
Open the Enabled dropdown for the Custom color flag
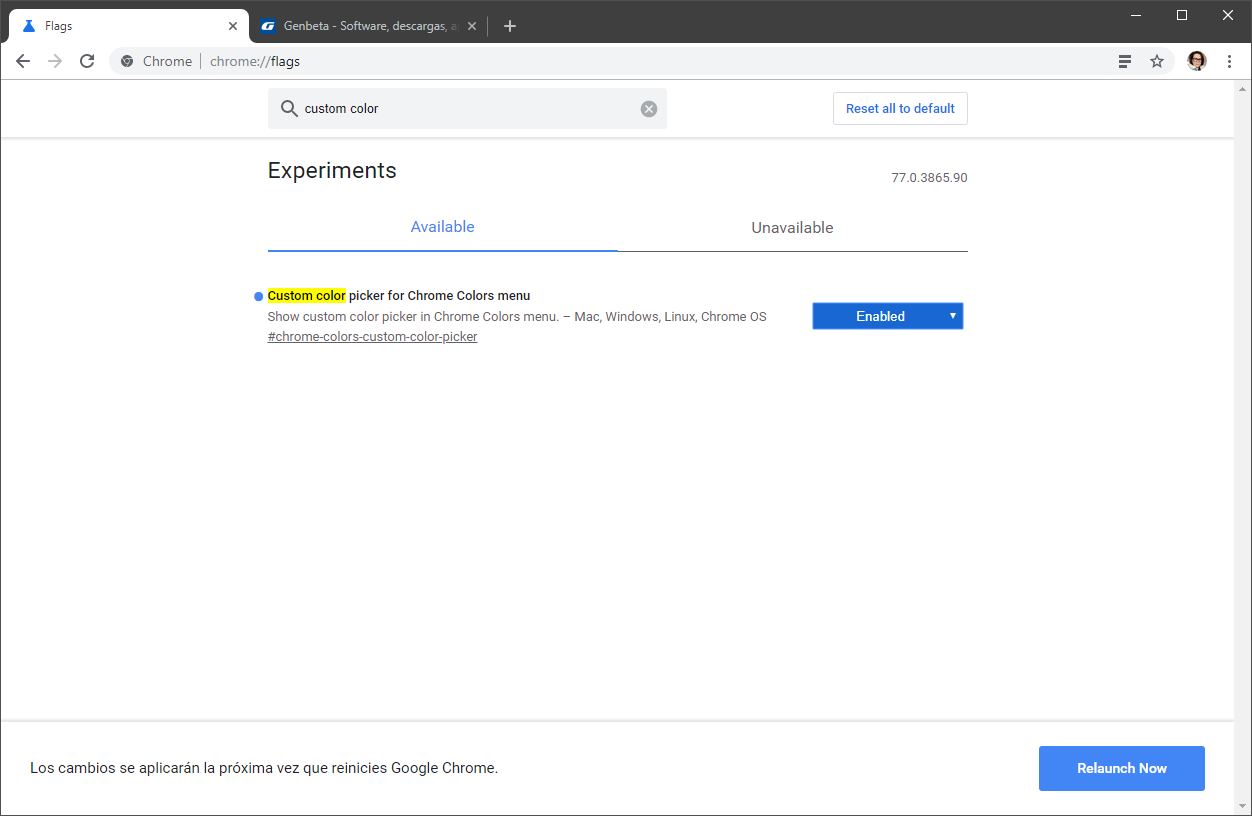pos(887,315)
